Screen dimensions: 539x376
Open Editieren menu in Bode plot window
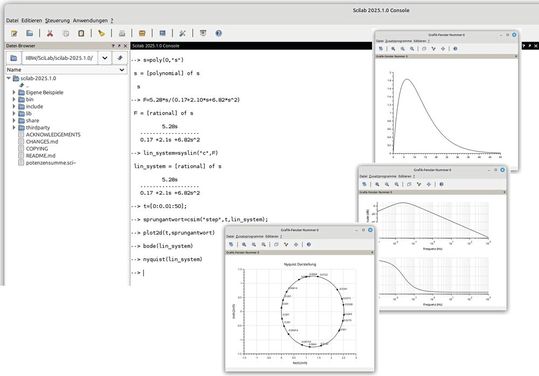(x=405, y=176)
